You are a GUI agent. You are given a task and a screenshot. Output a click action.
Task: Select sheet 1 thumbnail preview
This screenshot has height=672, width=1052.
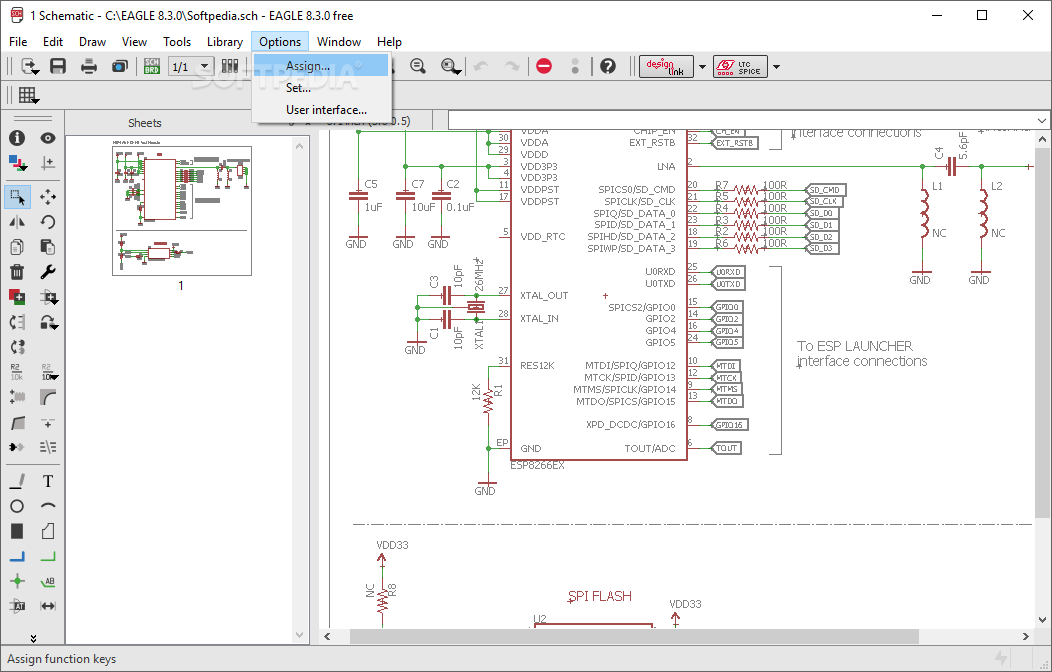181,210
